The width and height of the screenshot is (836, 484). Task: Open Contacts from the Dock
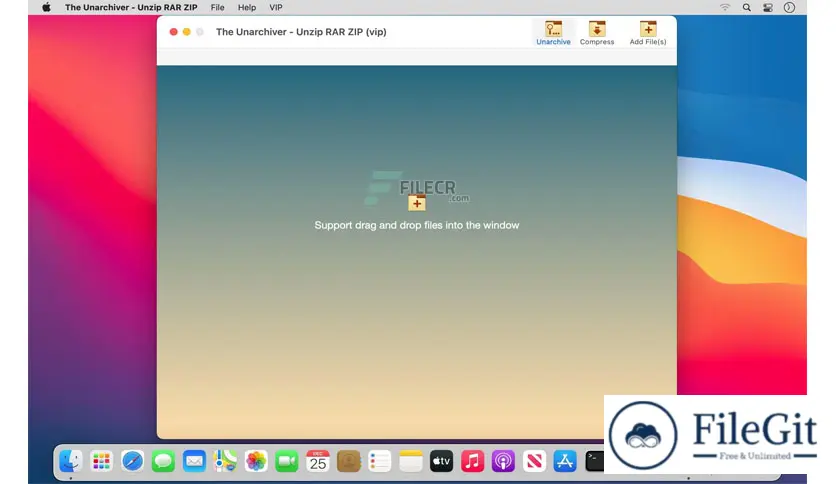349,461
